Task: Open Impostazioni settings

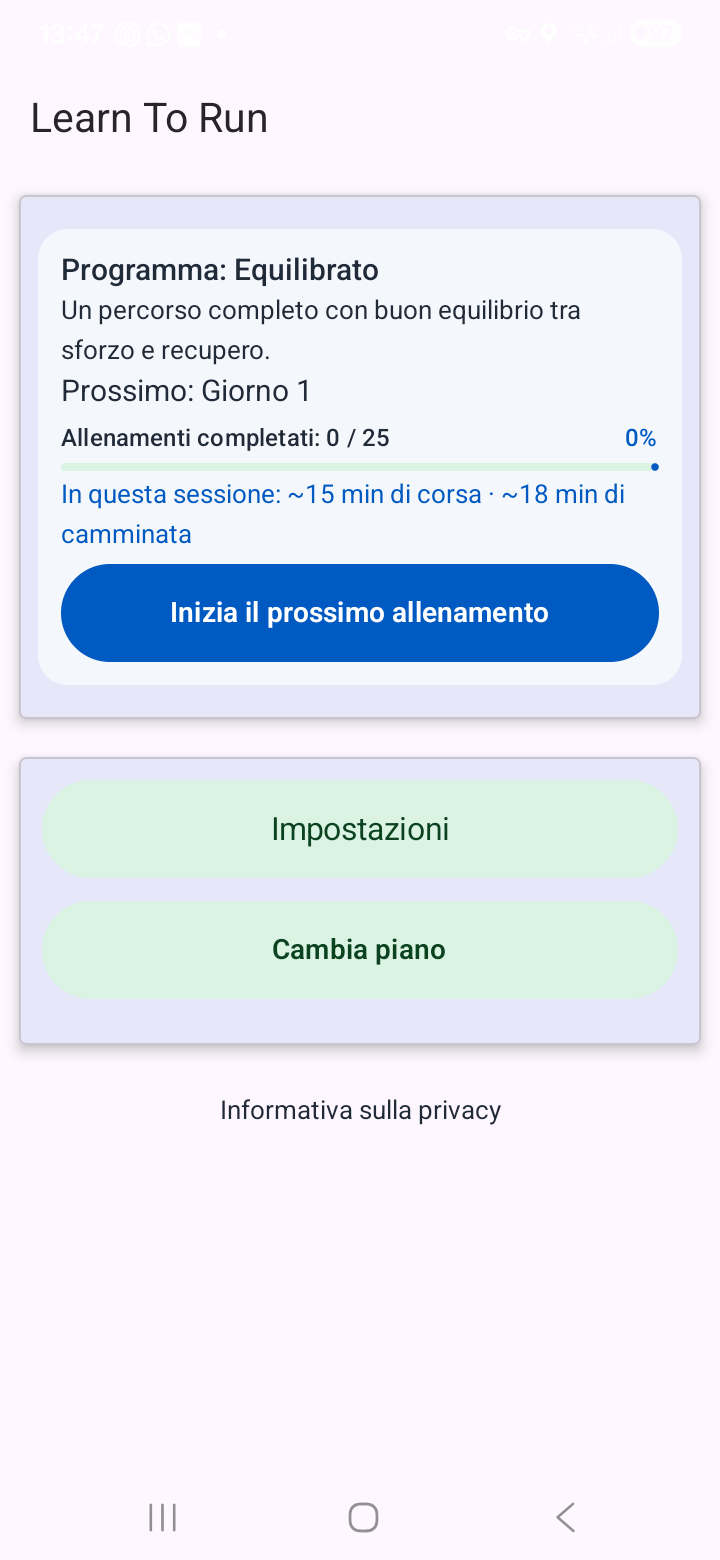Action: coord(360,829)
